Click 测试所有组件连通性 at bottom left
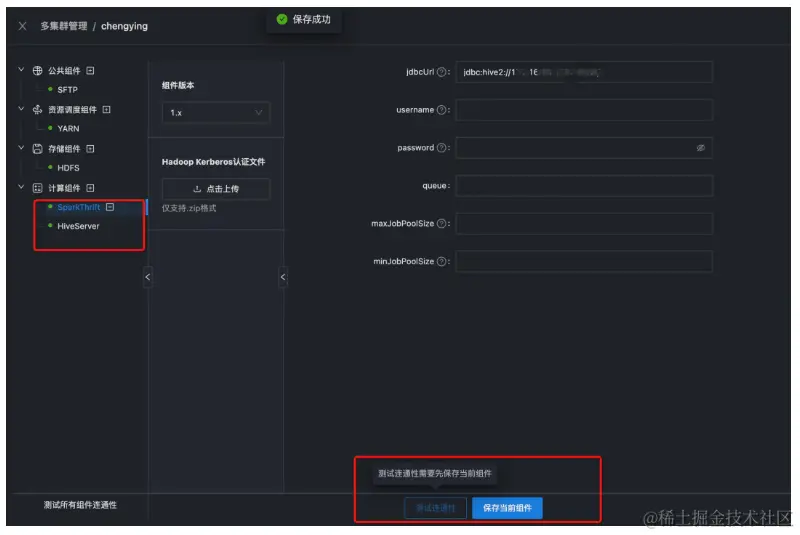This screenshot has width=800, height=535. [x=80, y=505]
